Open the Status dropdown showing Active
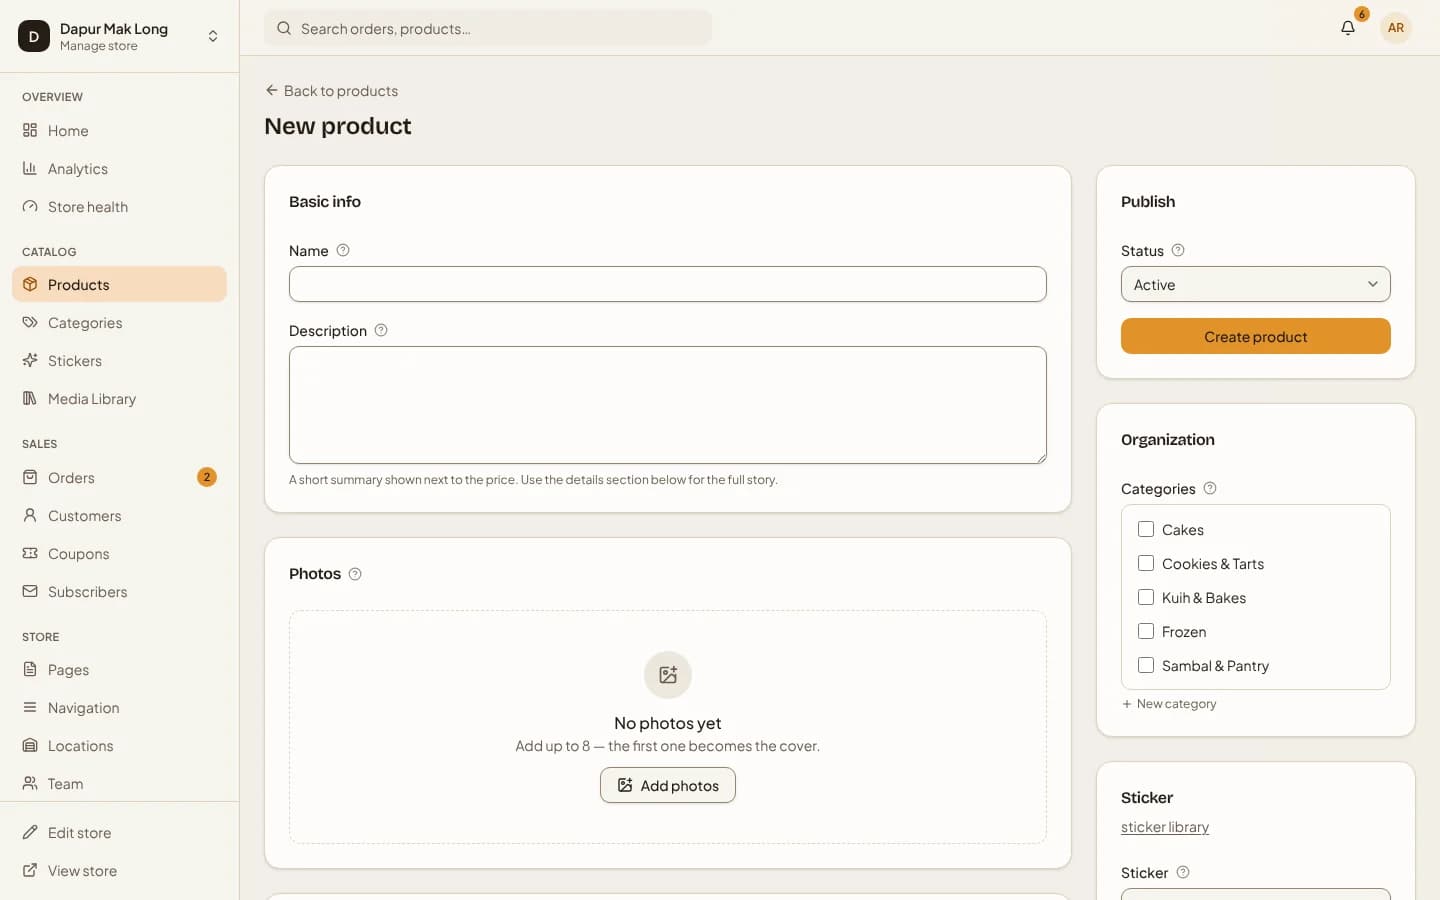Screen dimensions: 1440x900 tap(1256, 284)
